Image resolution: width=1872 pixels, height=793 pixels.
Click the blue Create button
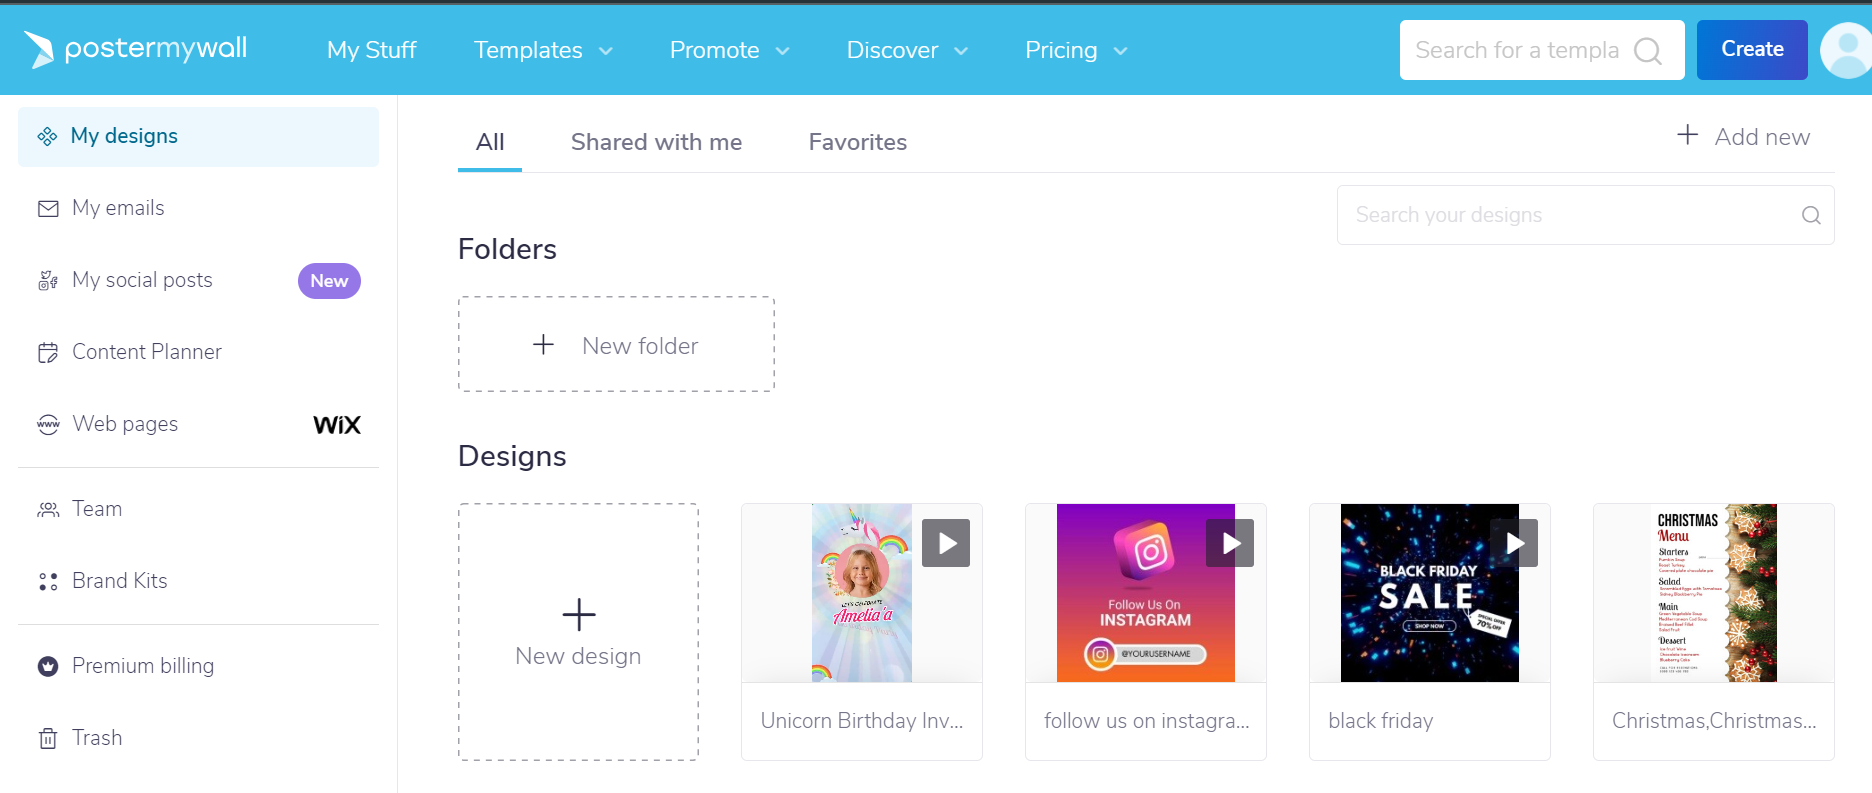click(1752, 50)
